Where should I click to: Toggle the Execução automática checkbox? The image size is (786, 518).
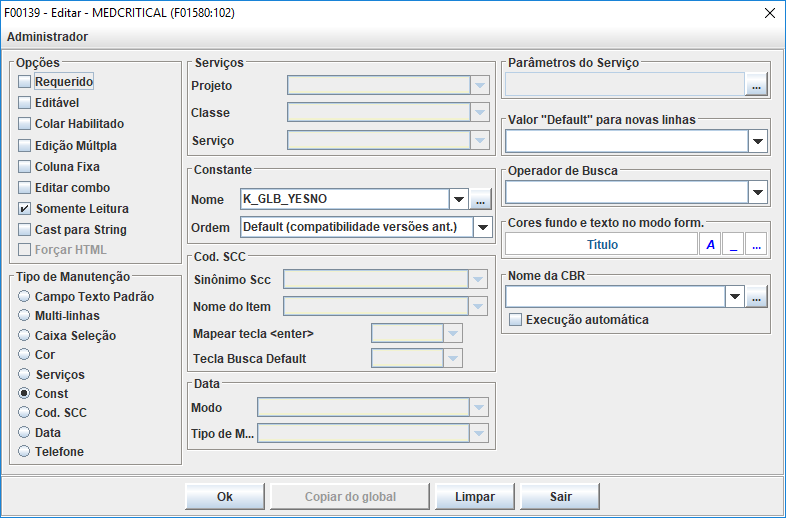pyautogui.click(x=516, y=320)
